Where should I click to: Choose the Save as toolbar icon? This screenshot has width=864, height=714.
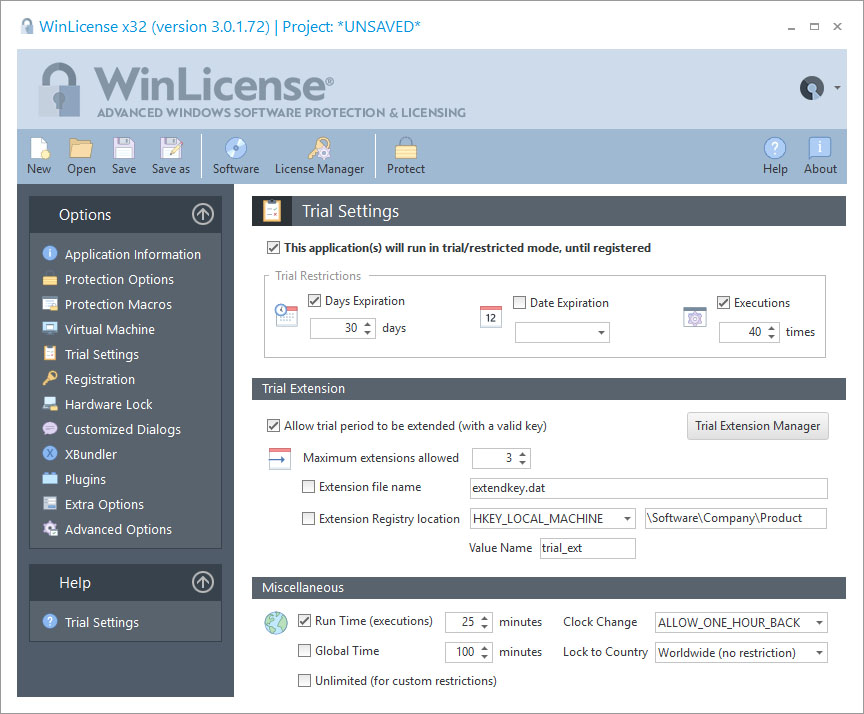click(171, 149)
